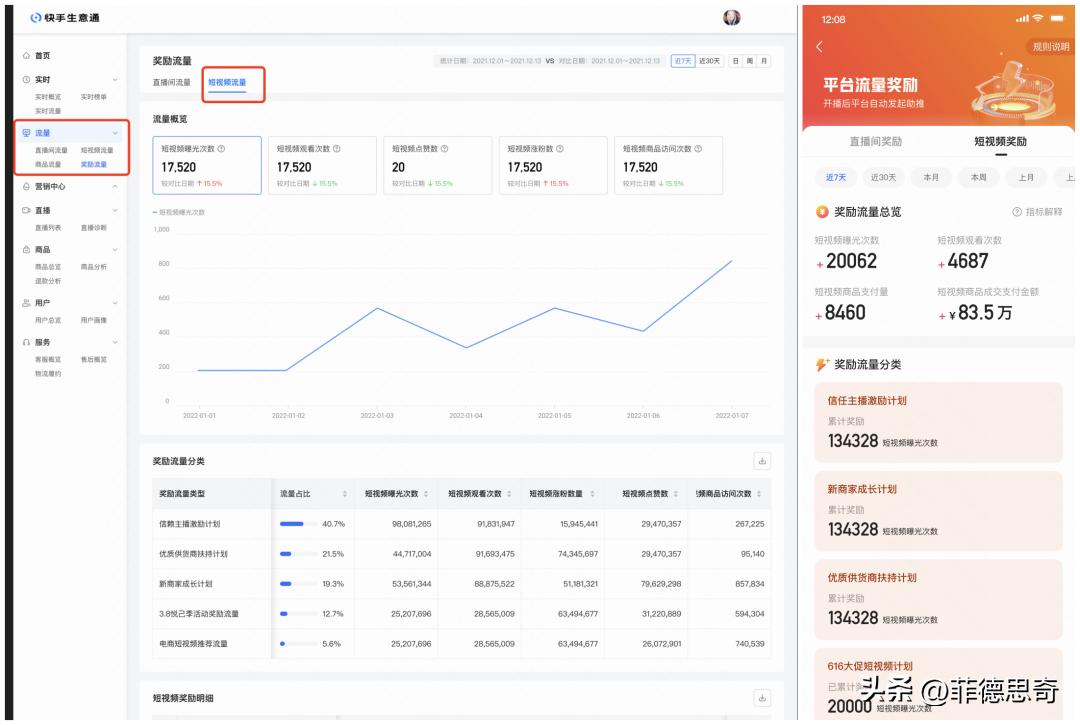This screenshot has width=1080, height=725.
Task: Click the 首页 home icon in sidebar
Action: click(x=26, y=56)
